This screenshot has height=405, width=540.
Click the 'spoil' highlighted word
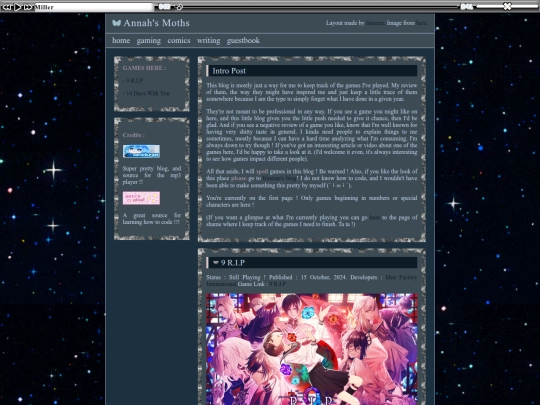point(262,172)
